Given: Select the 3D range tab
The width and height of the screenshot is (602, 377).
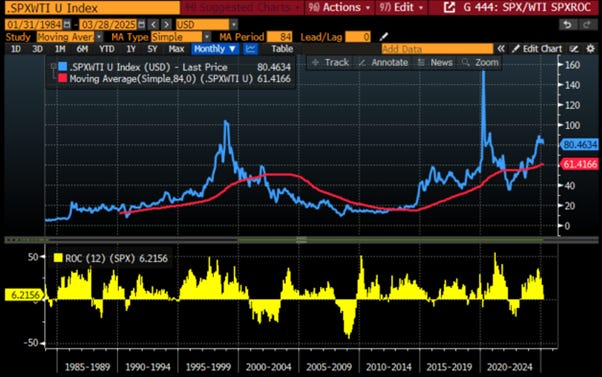Looking at the screenshot, I should (37, 49).
